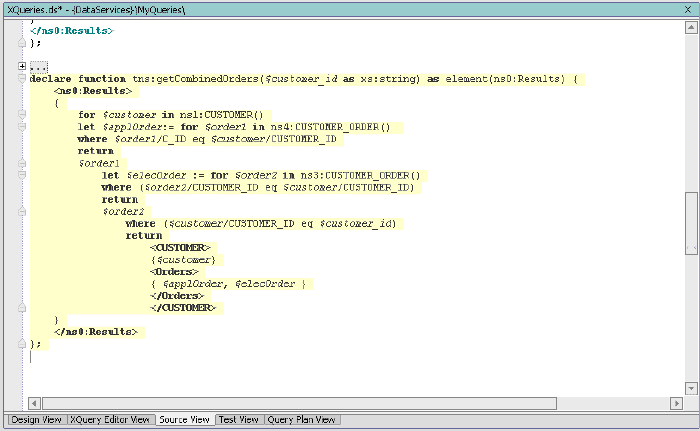The height and width of the screenshot is (431, 700).
Task: Click 'element(ns0:Results)' return type
Action: (x=505, y=79)
